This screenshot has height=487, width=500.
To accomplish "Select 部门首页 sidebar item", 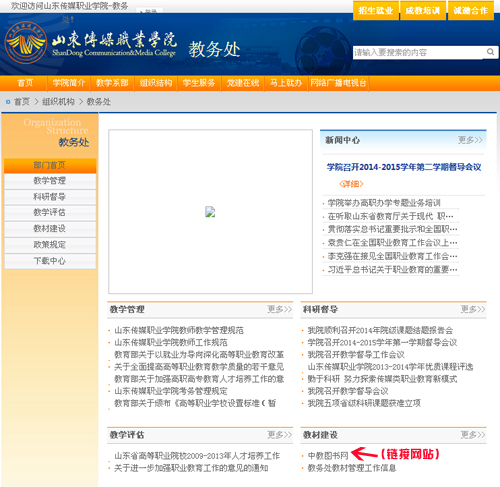I will tap(50, 165).
